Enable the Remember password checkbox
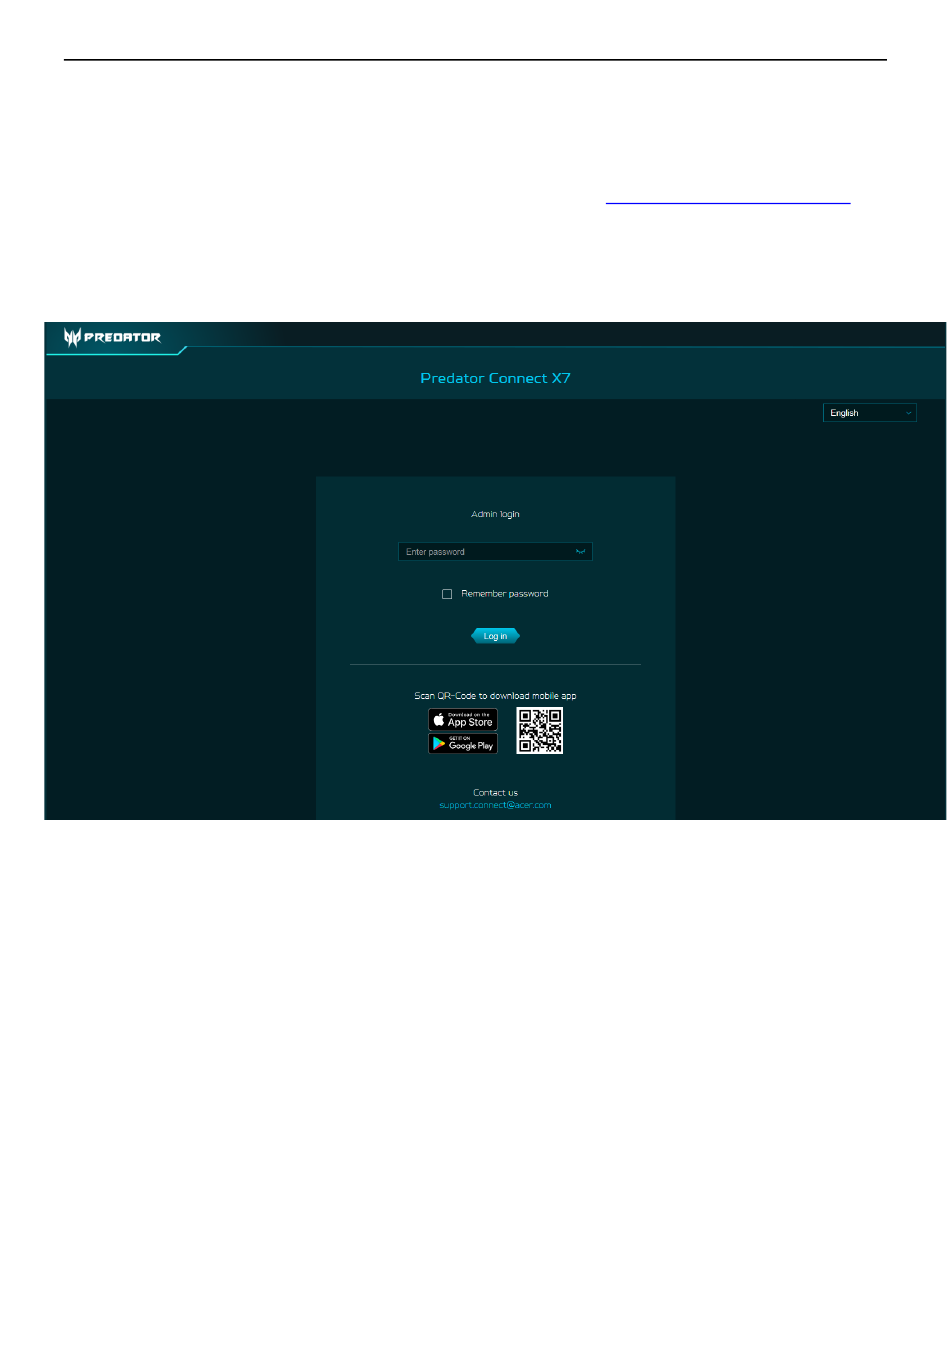Image resolution: width=950 pixels, height=1371 pixels. tap(447, 594)
